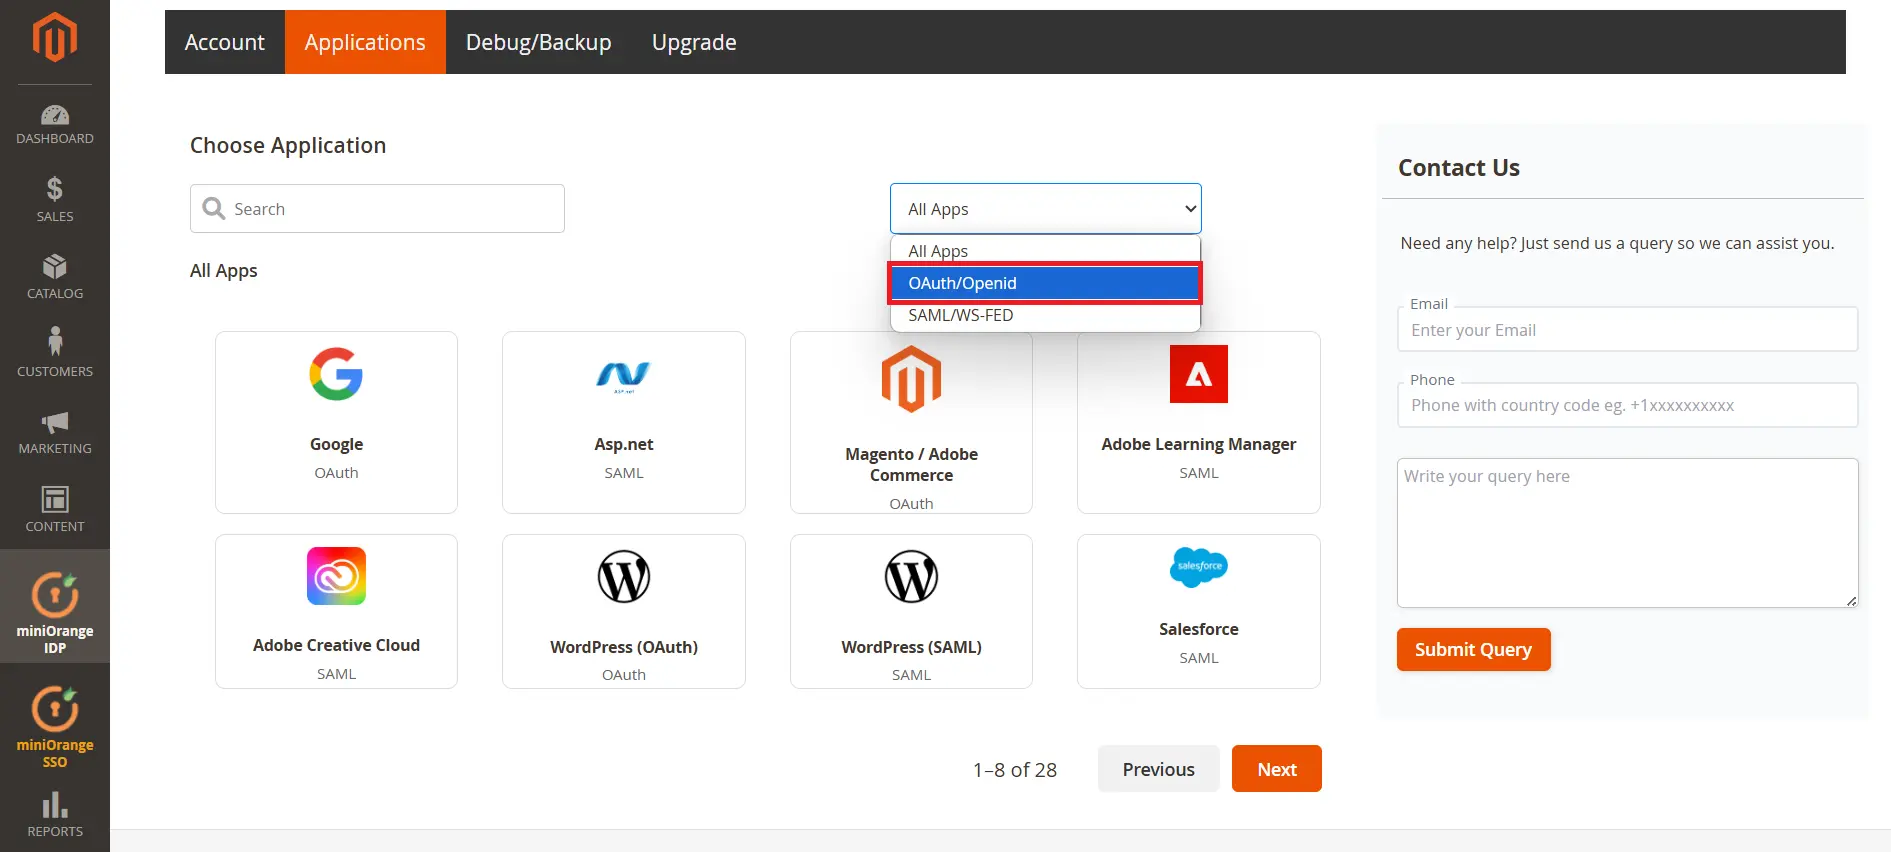The image size is (1891, 852).
Task: Click the Submit Query button
Action: [1473, 649]
